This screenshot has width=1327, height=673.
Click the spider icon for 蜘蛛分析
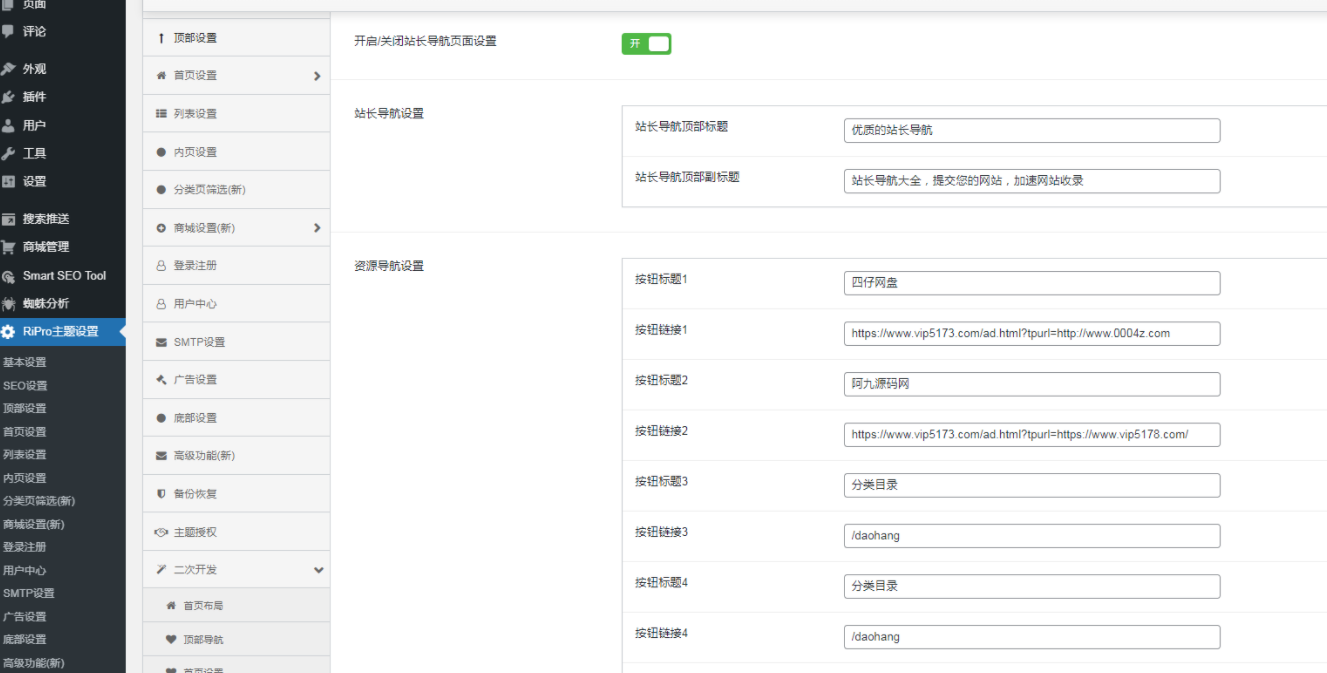[x=9, y=304]
